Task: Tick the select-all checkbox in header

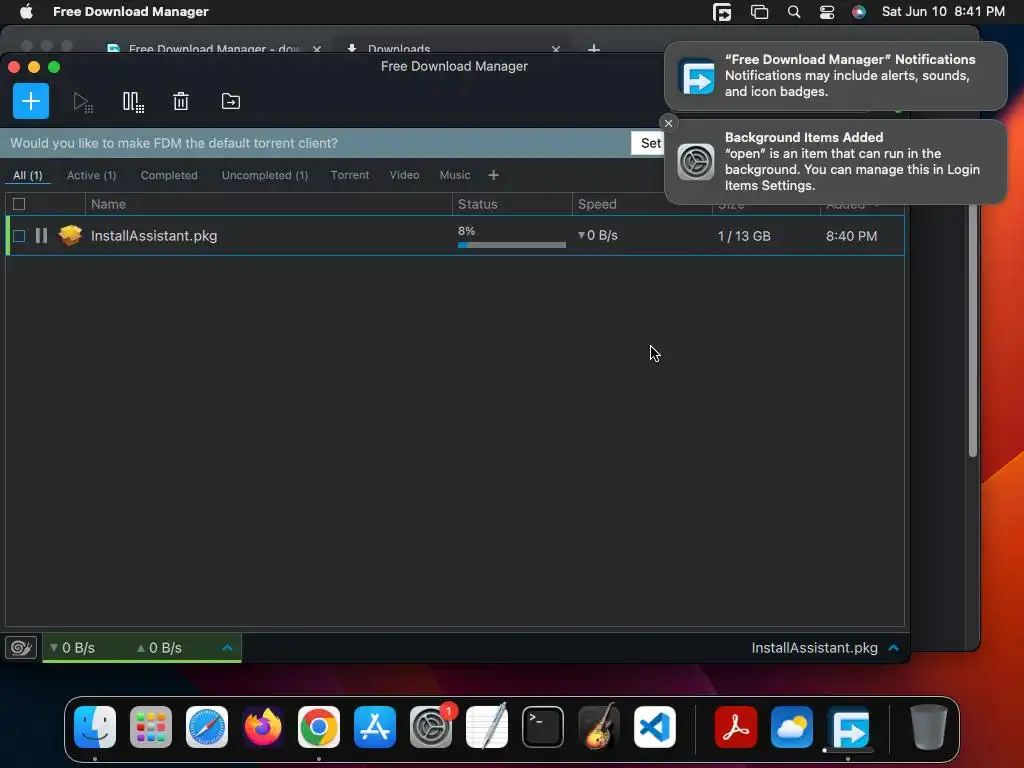Action: click(x=19, y=204)
